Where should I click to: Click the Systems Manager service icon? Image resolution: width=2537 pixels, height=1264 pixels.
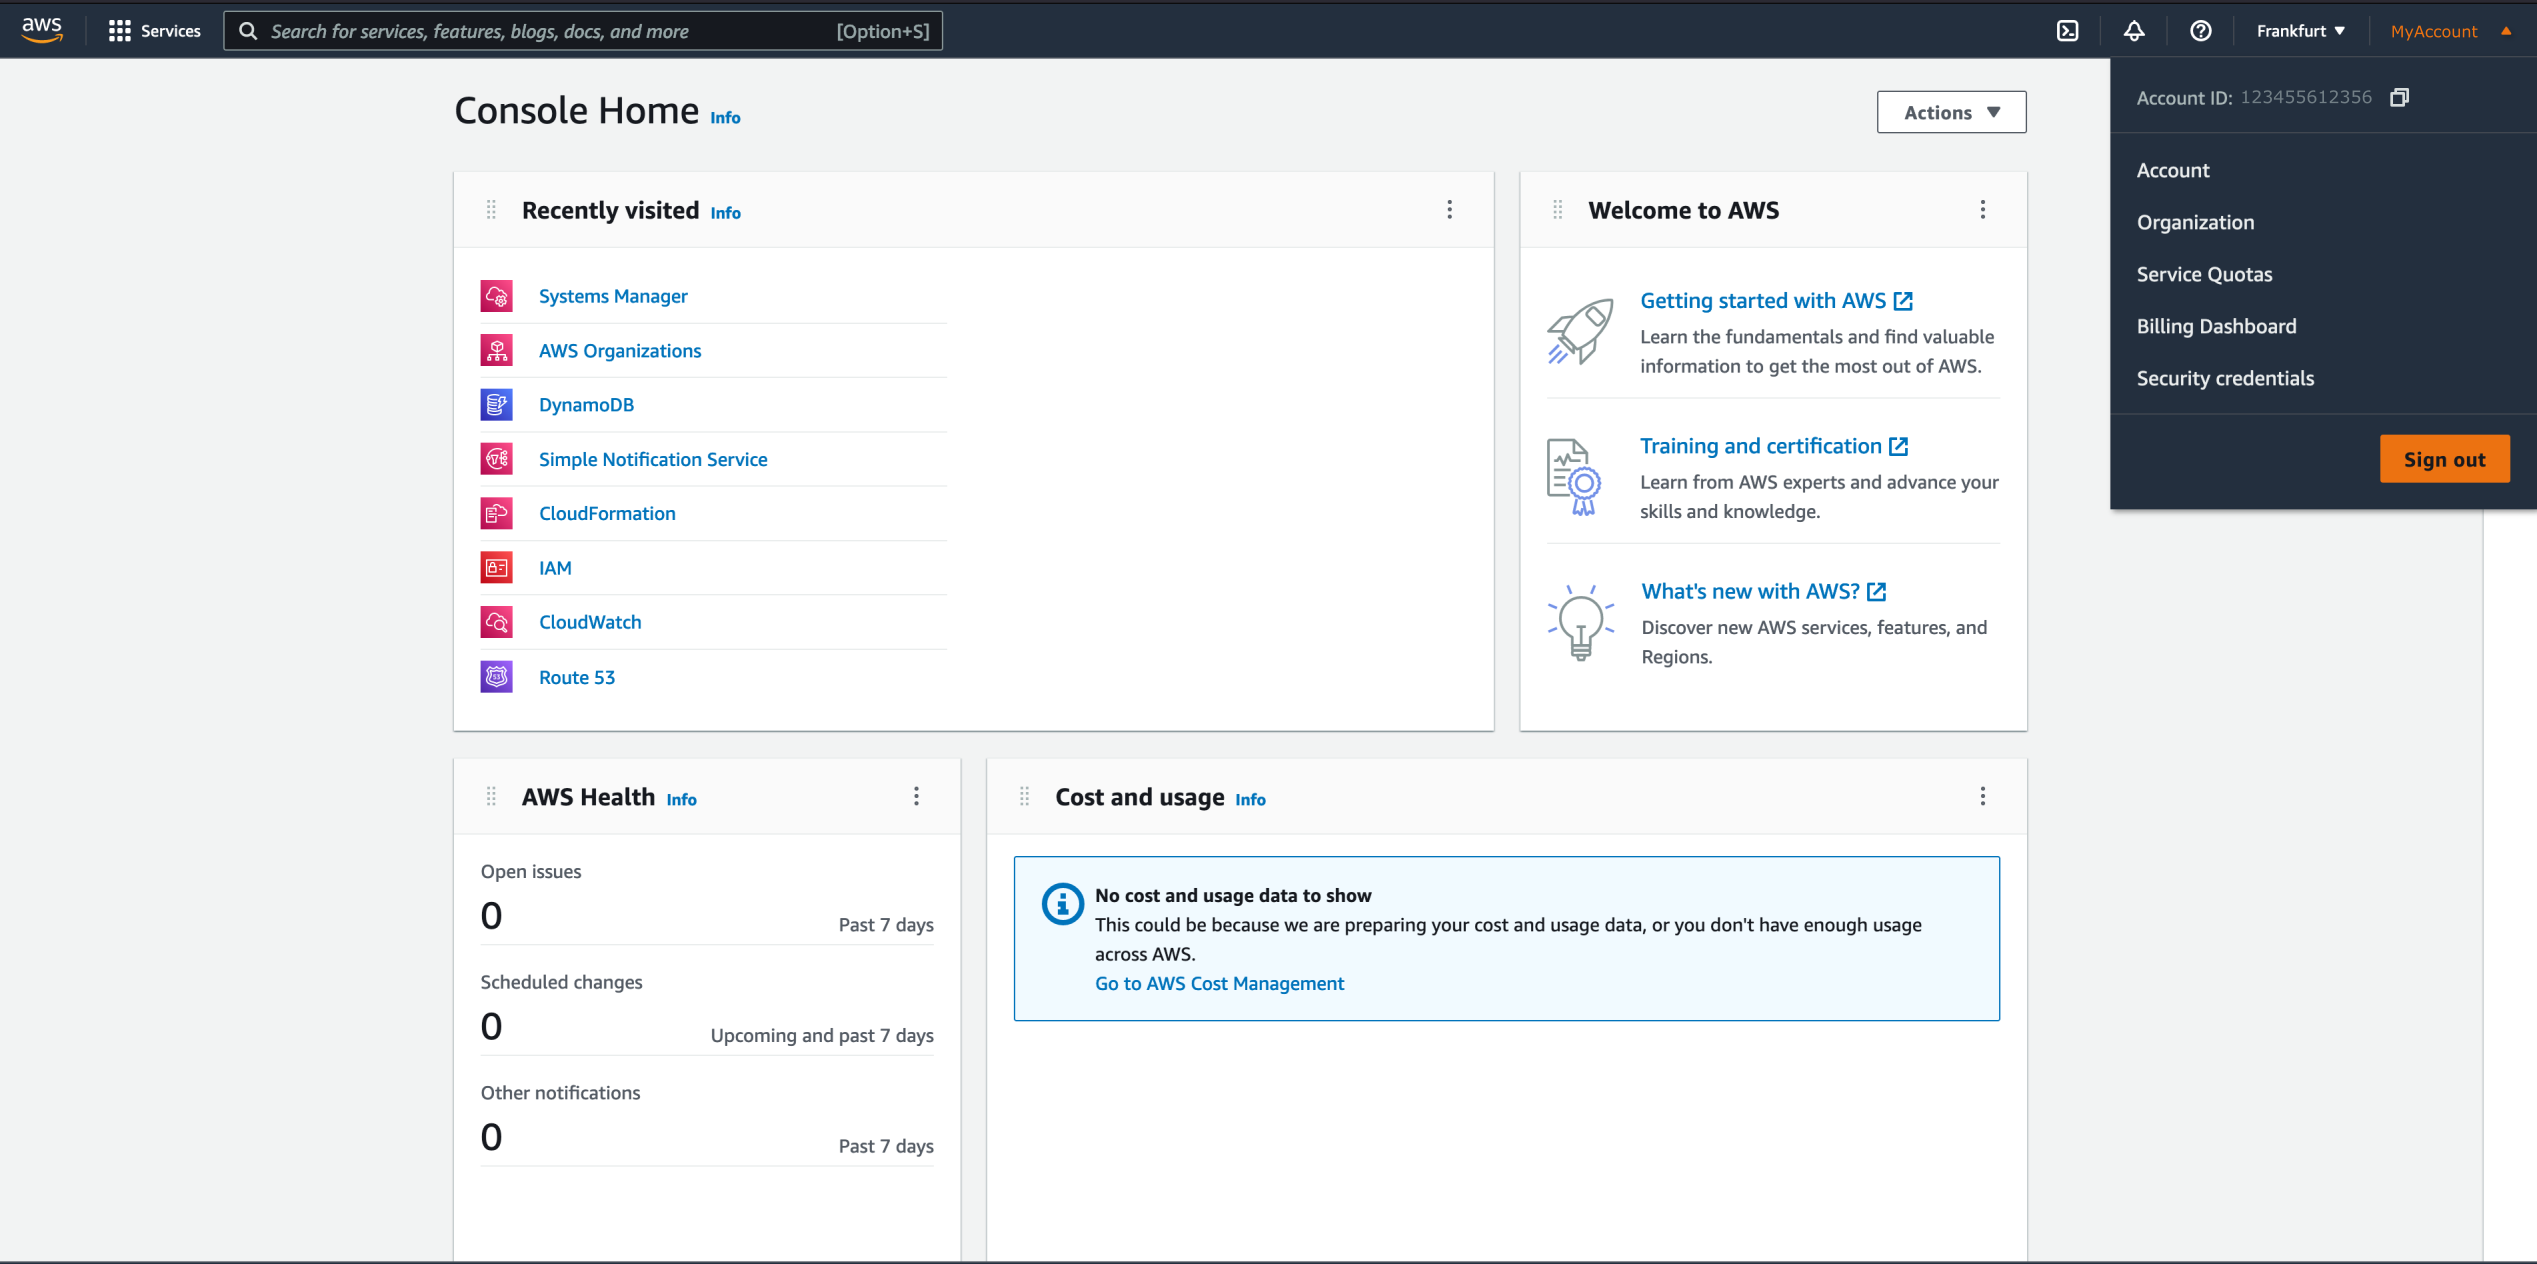(497, 296)
